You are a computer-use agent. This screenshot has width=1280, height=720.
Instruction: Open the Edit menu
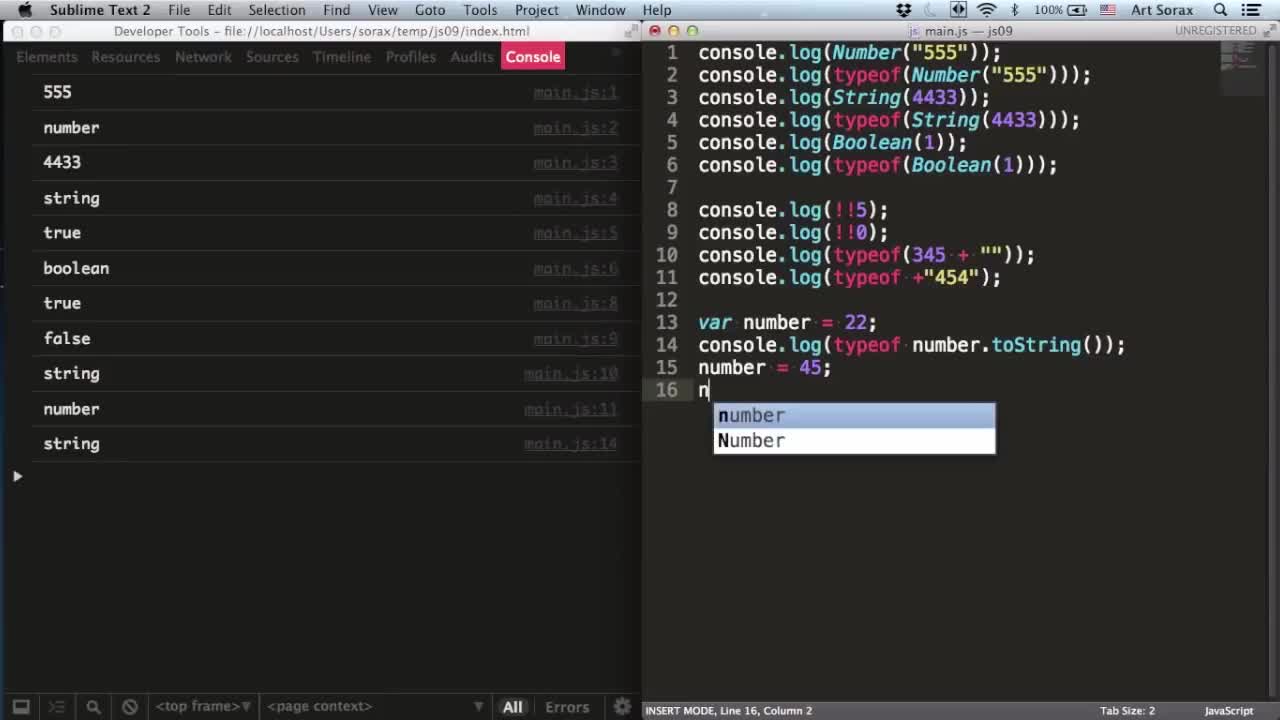tap(219, 10)
